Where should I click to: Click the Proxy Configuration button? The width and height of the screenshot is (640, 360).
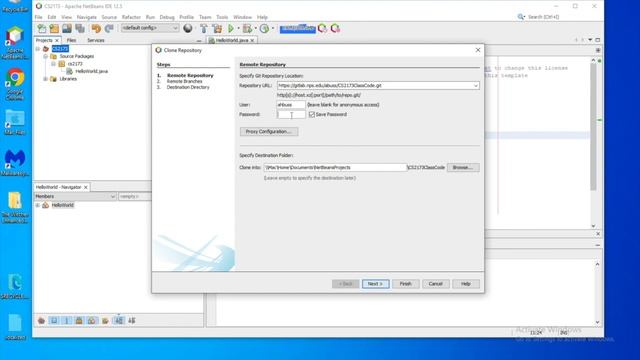coord(269,131)
